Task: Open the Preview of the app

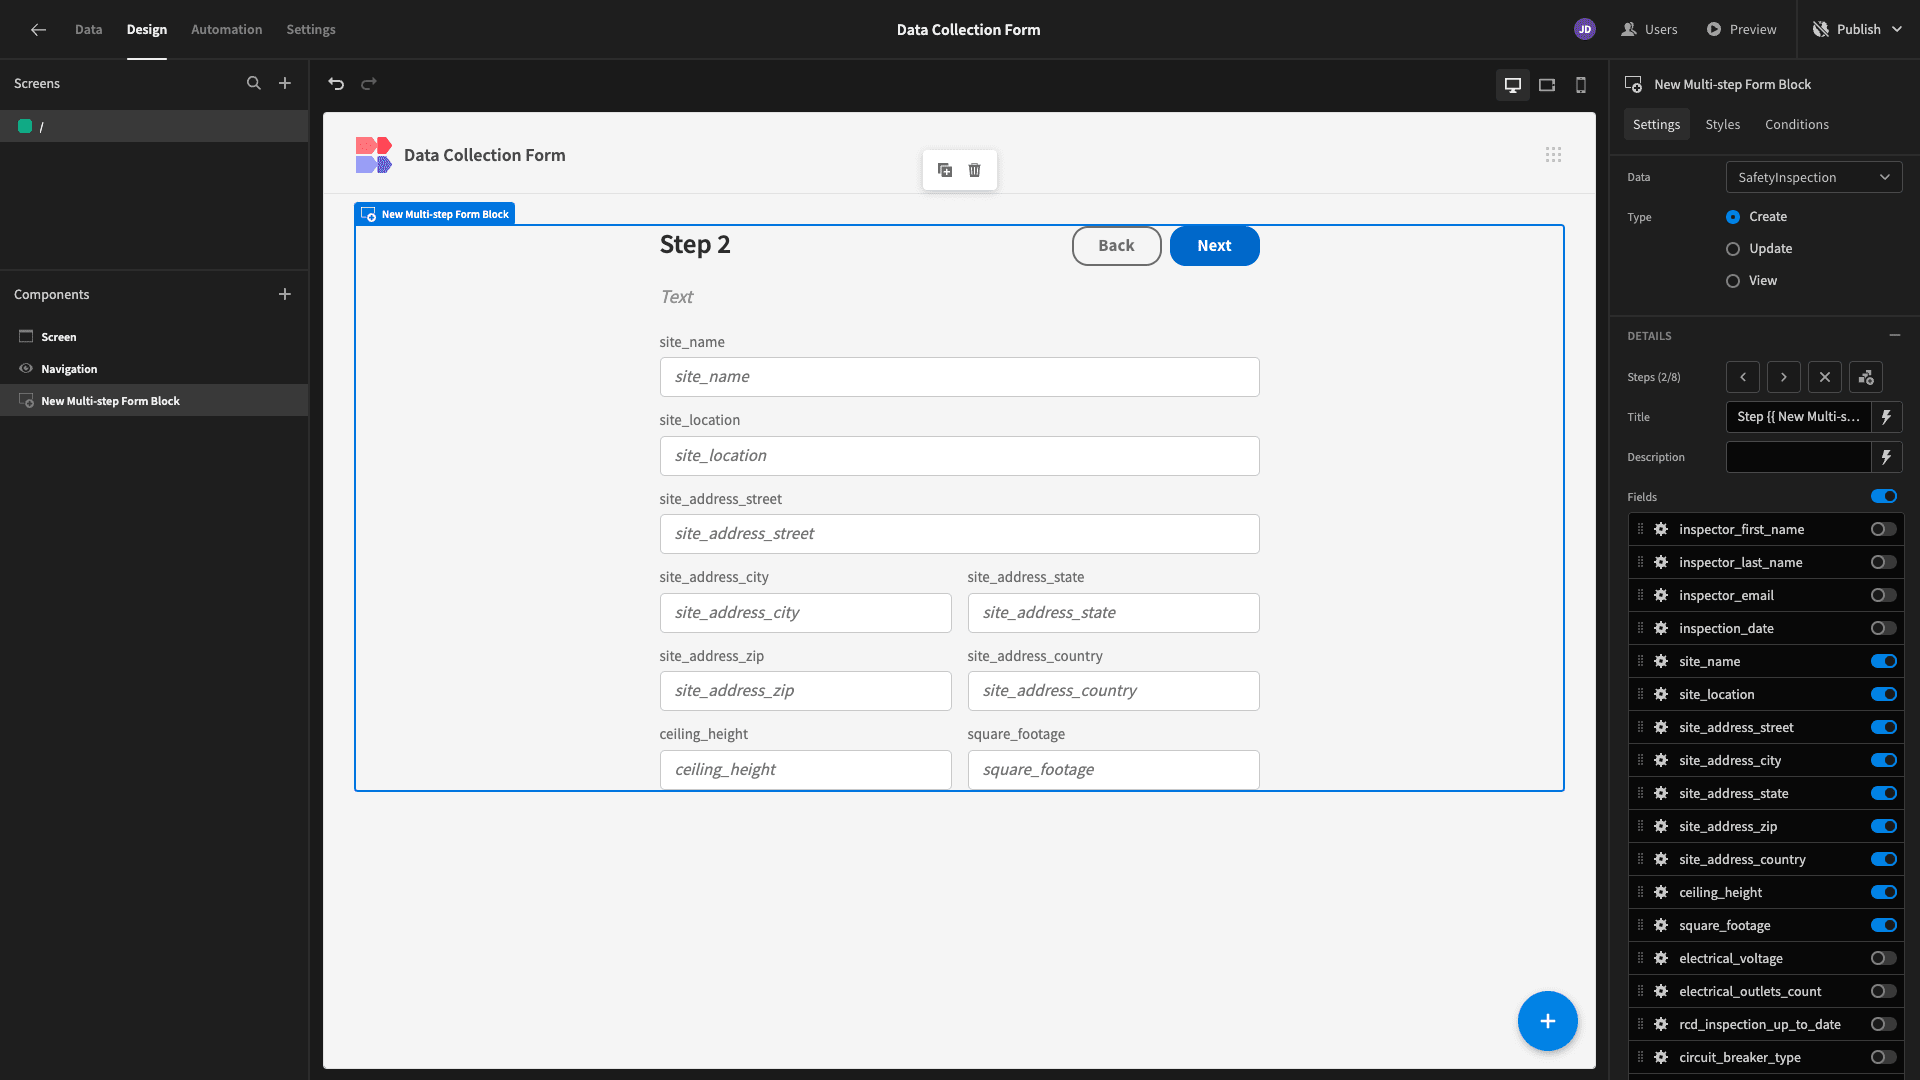Action: (x=1741, y=30)
